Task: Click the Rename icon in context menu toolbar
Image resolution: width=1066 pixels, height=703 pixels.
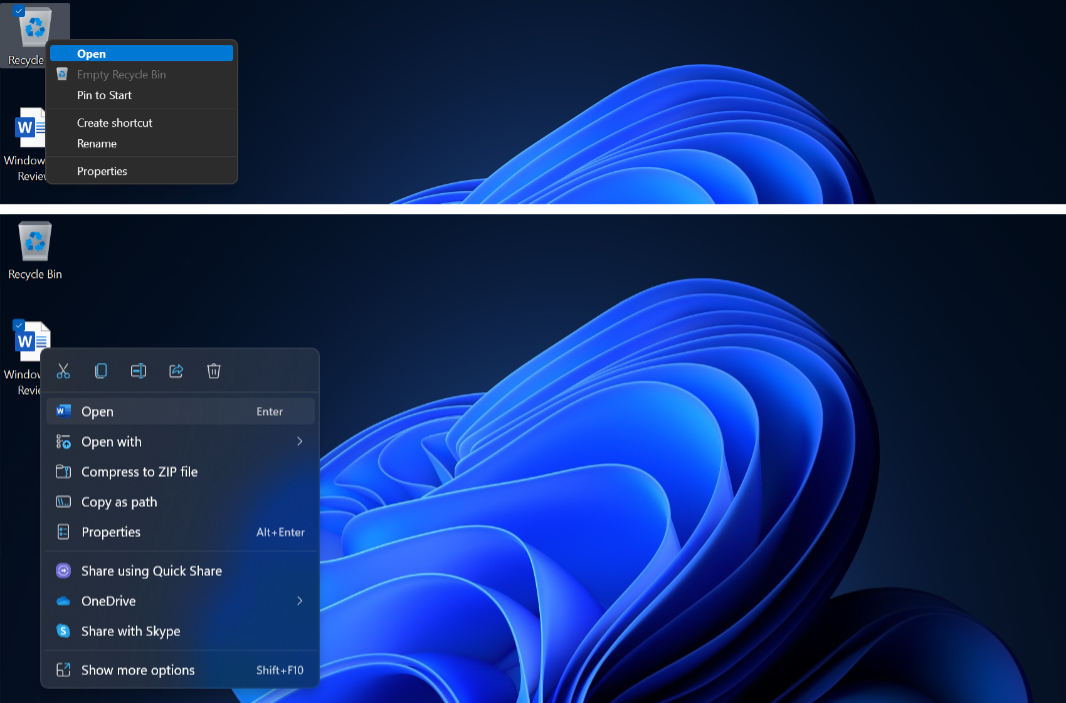Action: pyautogui.click(x=138, y=371)
